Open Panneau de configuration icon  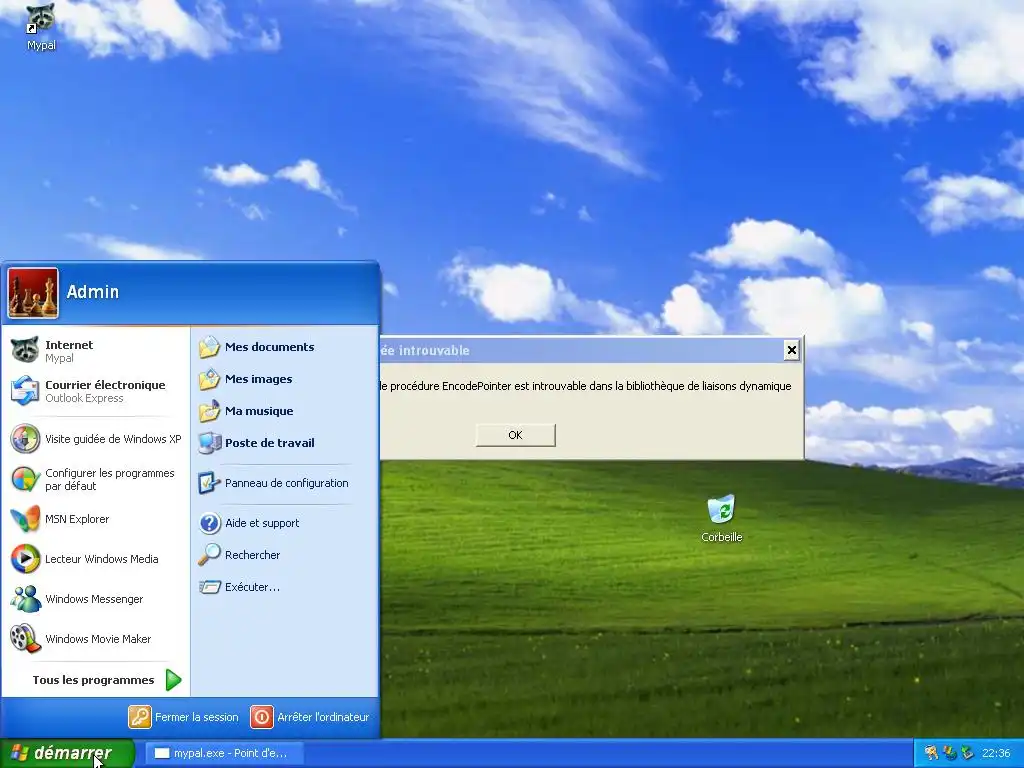(x=209, y=483)
